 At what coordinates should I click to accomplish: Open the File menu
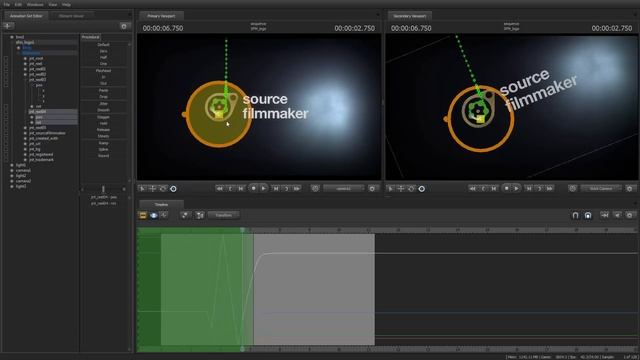point(7,4)
